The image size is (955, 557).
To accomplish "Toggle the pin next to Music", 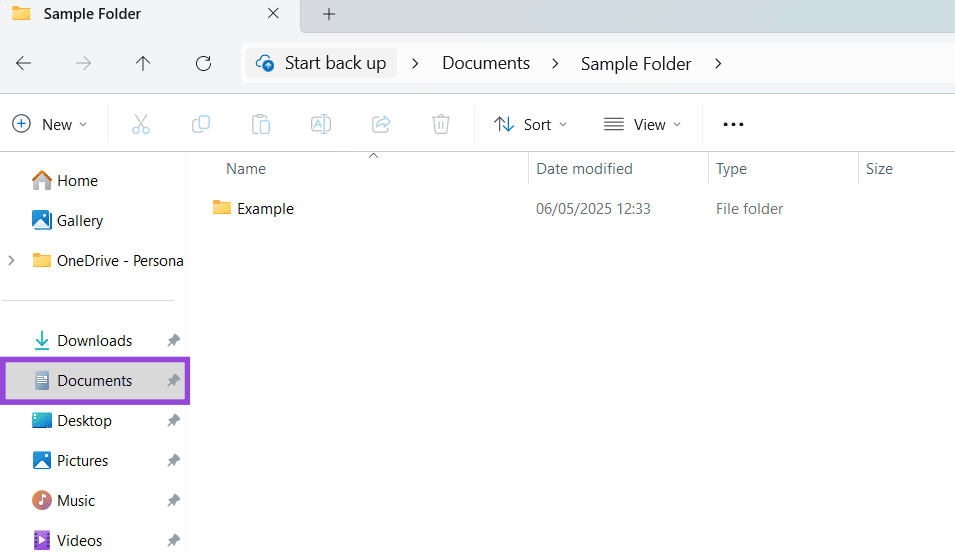I will 173,501.
